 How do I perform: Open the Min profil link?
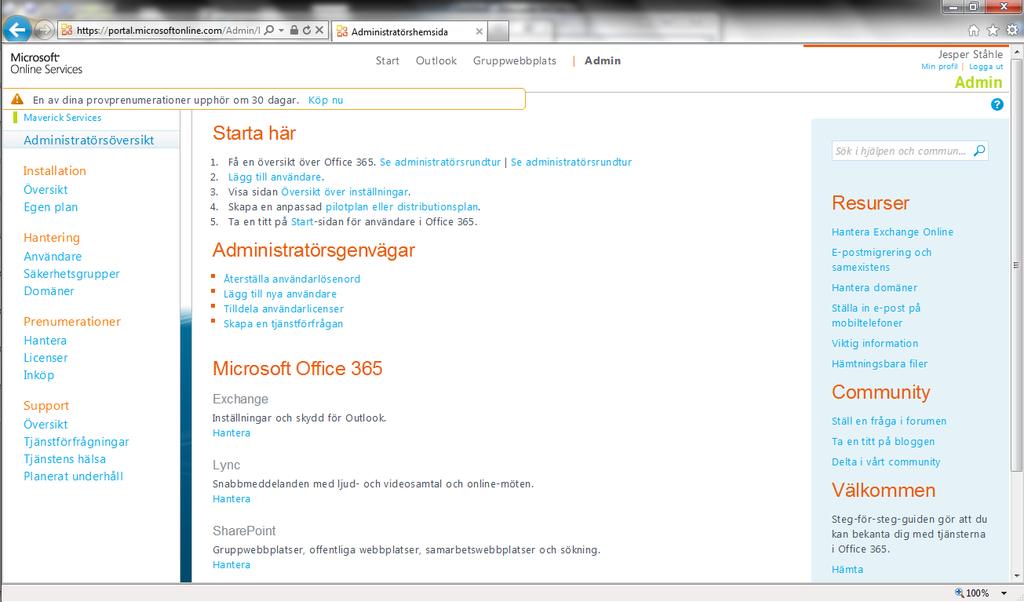tap(939, 67)
